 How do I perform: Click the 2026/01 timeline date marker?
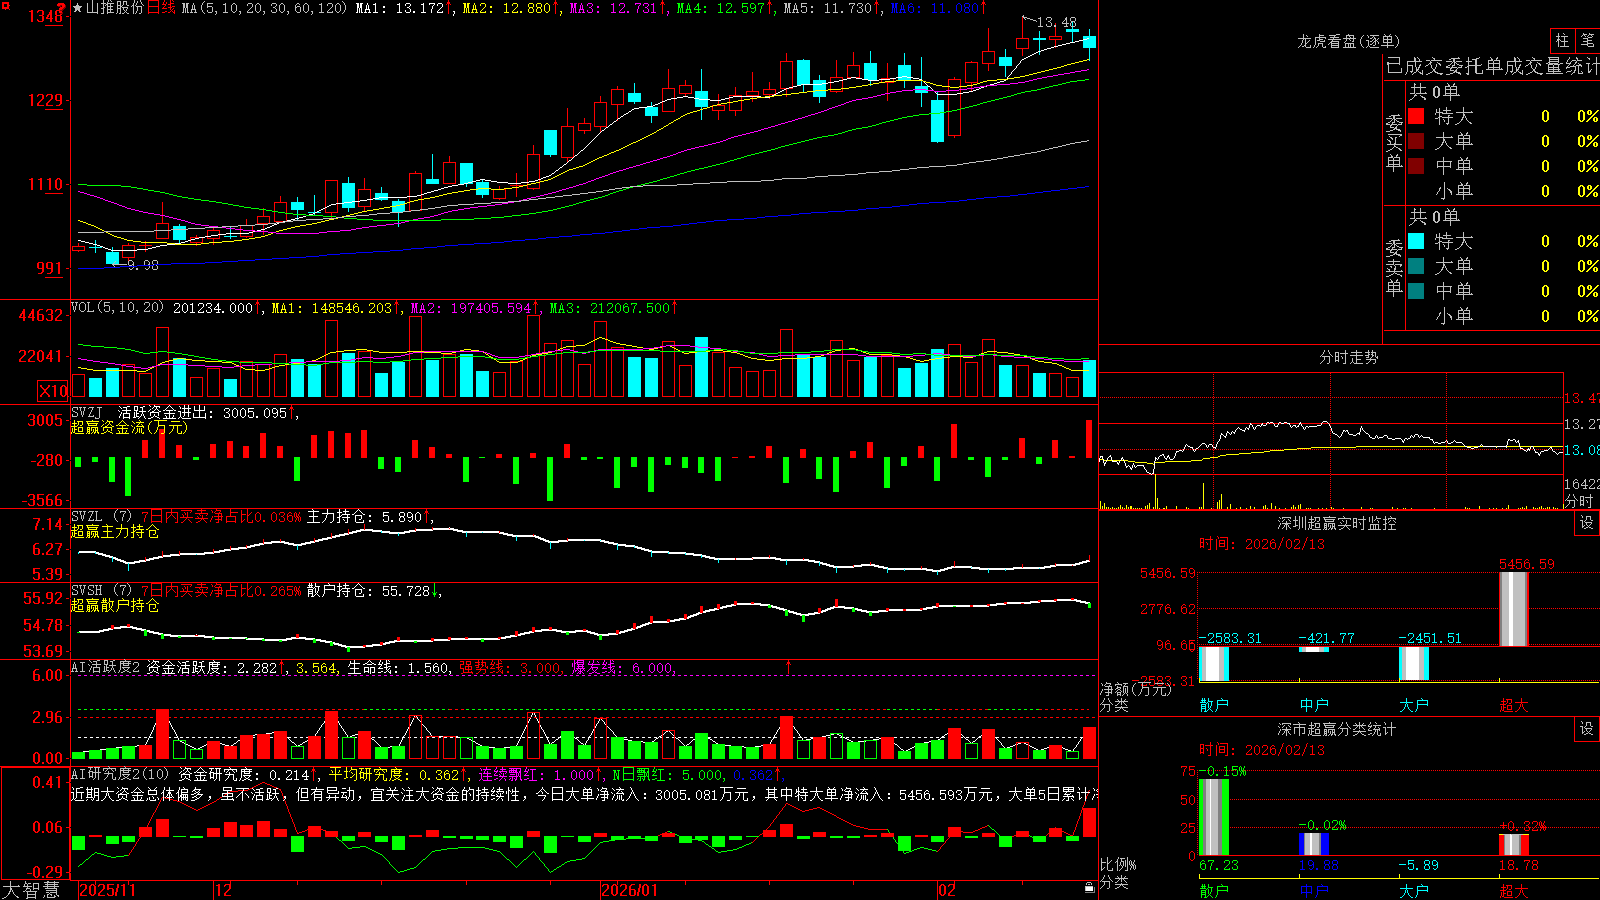pyautogui.click(x=629, y=890)
